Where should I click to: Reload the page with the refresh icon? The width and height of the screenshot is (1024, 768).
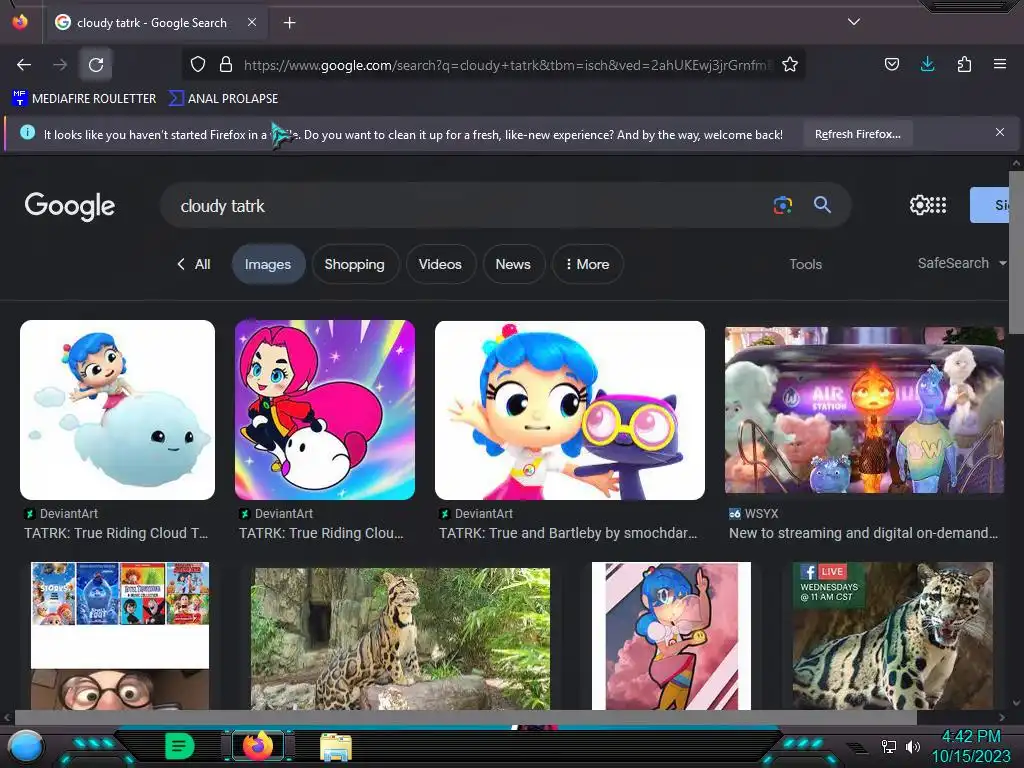click(96, 65)
